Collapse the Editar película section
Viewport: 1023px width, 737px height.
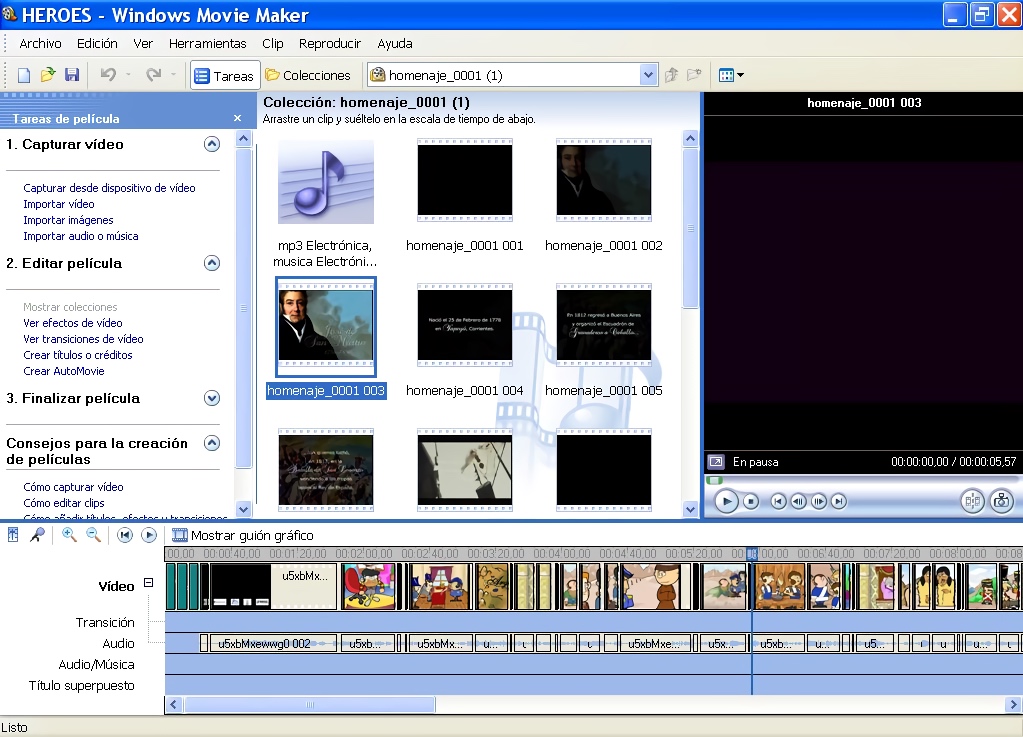coord(211,263)
